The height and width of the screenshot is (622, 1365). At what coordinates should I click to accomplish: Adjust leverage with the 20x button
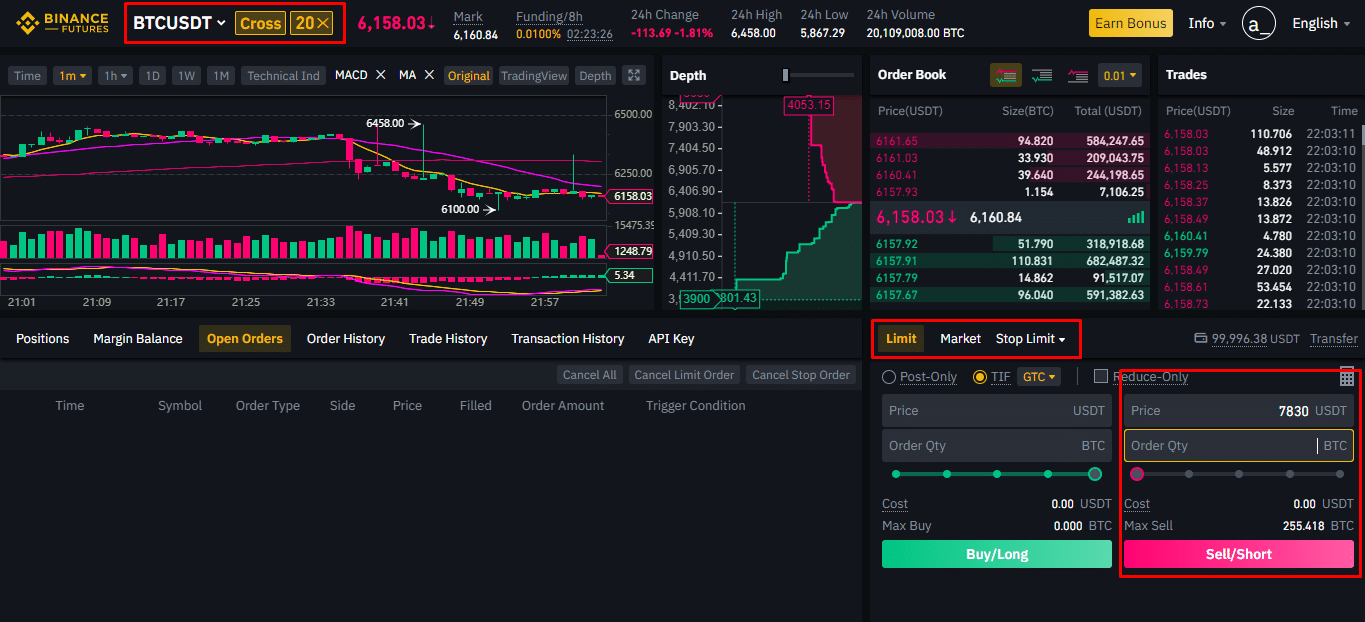313,23
